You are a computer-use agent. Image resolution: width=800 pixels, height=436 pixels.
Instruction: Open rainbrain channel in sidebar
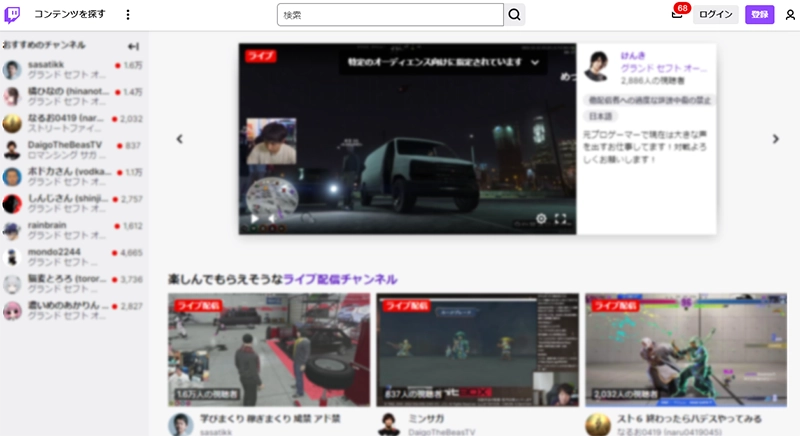click(x=72, y=230)
